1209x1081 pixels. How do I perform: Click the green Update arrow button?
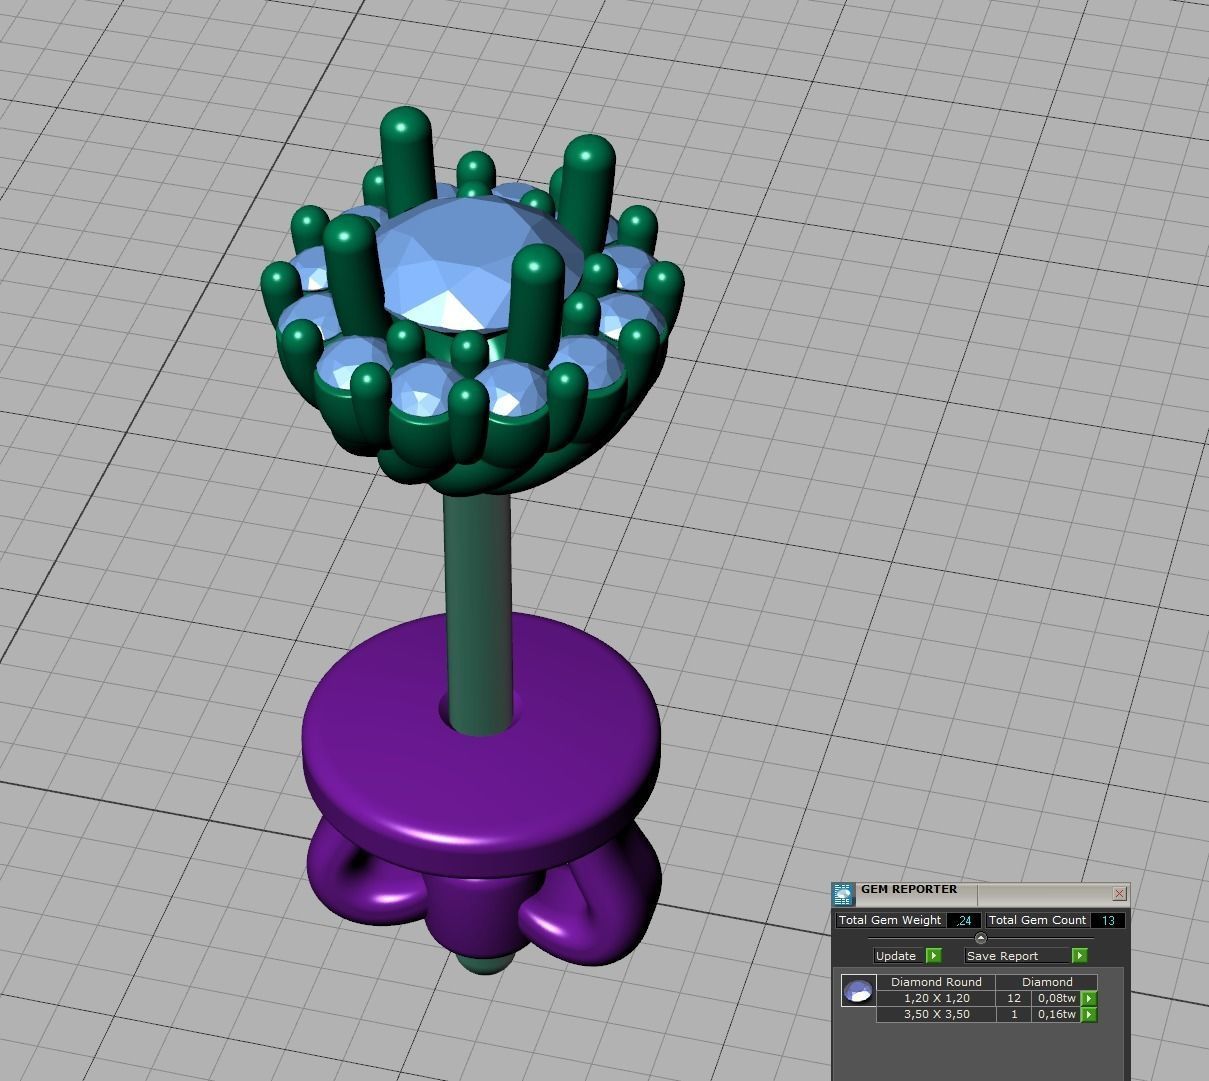[x=934, y=955]
